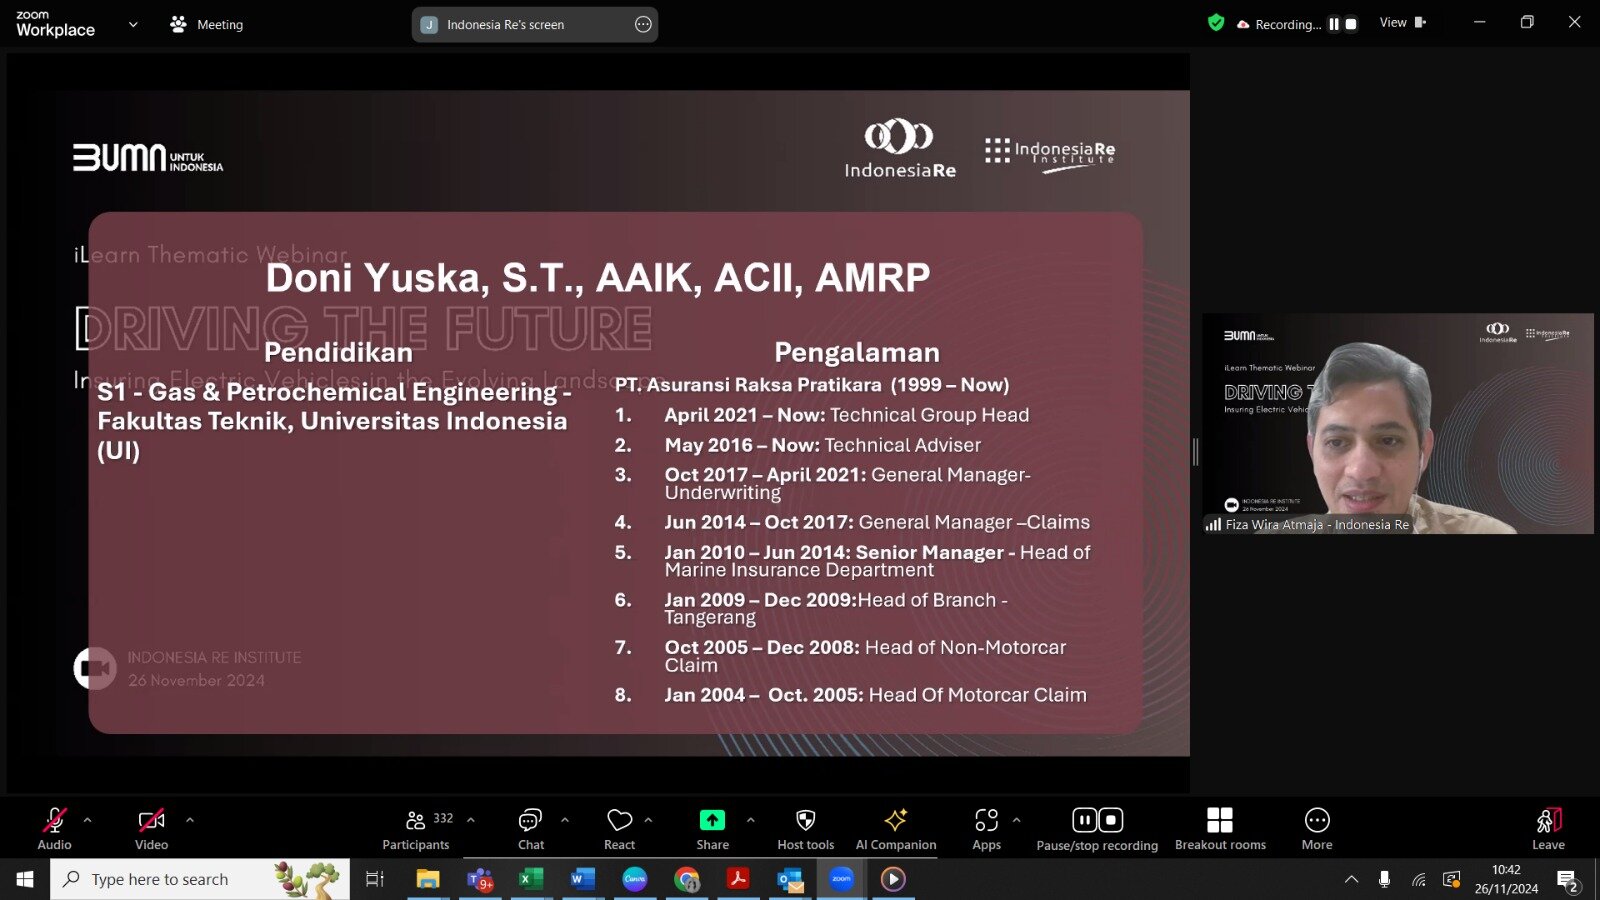Open React emoji menu
Screen dimensions: 1600x900
(x=620, y=829)
